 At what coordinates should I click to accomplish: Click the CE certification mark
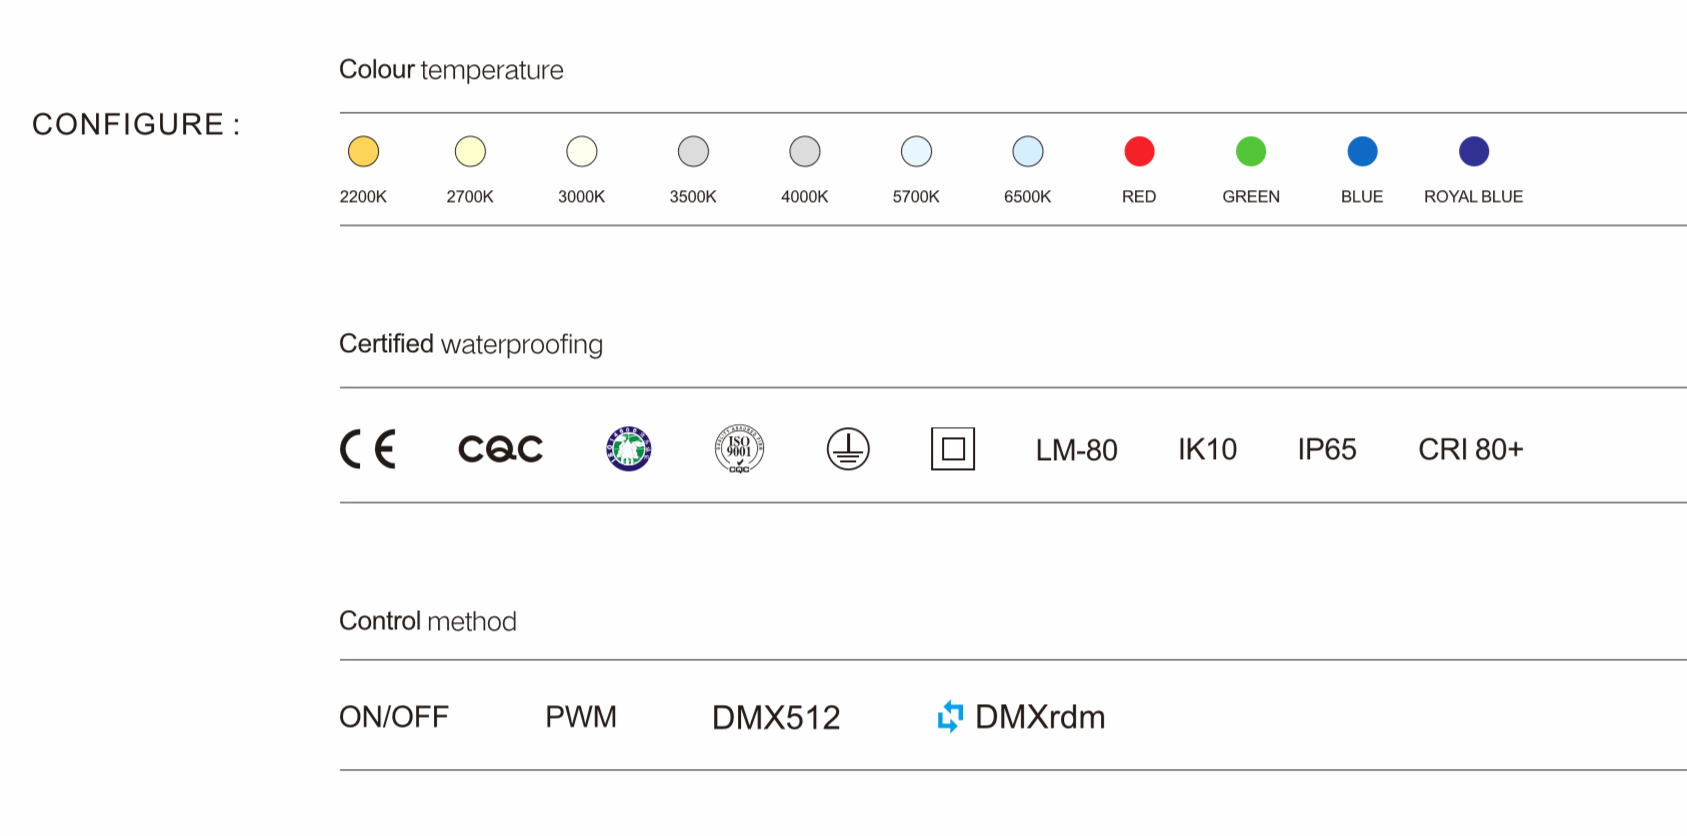click(x=368, y=449)
